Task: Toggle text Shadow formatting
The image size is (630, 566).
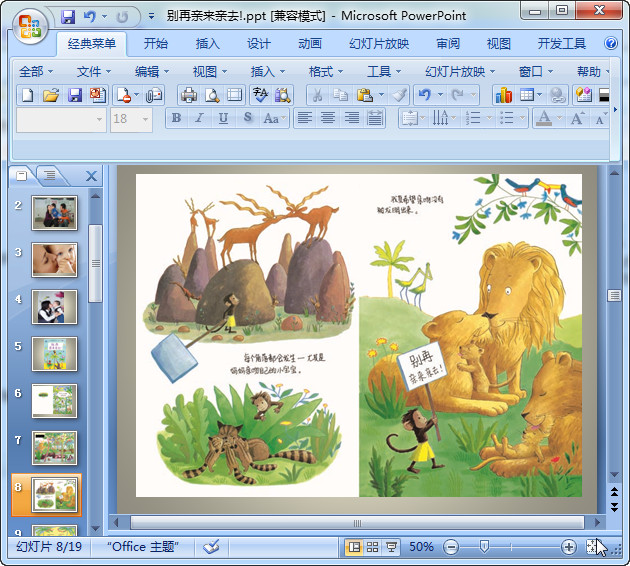Action: [248, 118]
